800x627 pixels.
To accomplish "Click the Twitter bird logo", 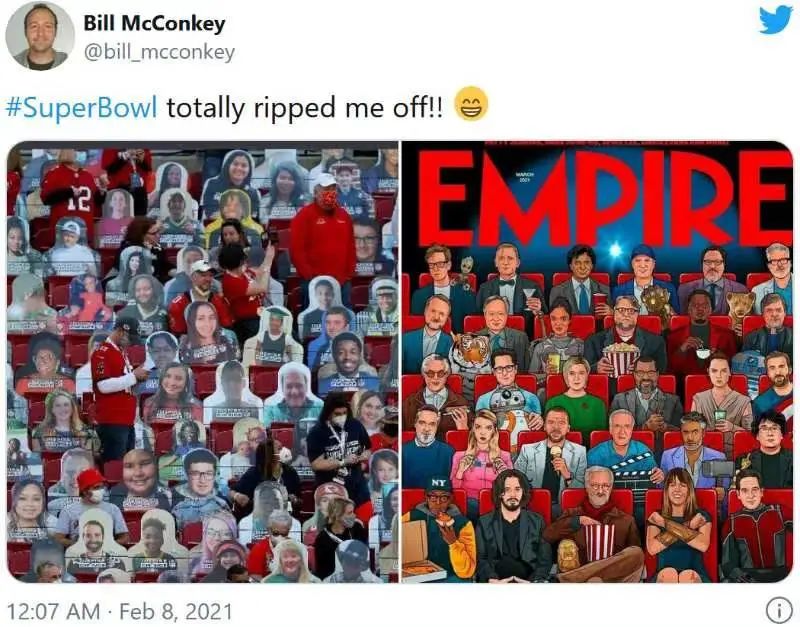I will pos(776,19).
